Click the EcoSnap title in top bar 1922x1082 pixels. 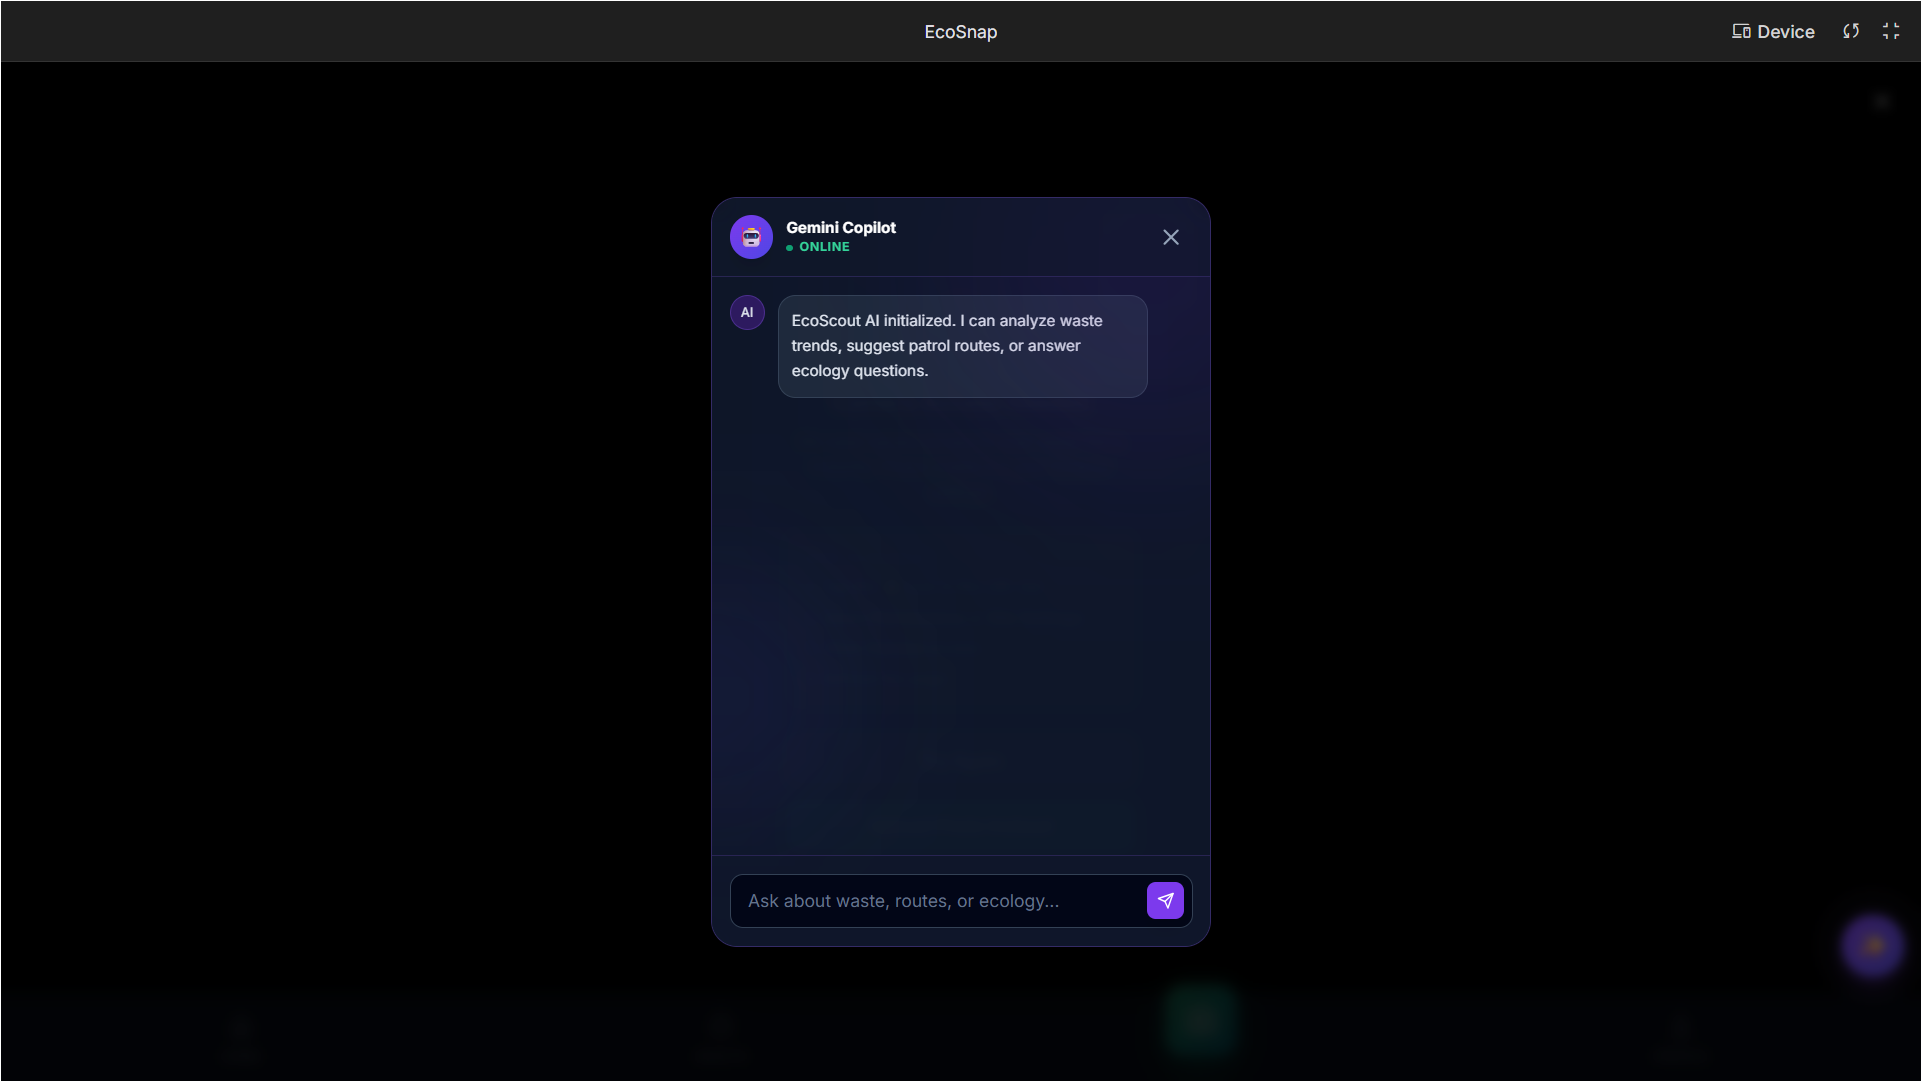click(x=960, y=32)
